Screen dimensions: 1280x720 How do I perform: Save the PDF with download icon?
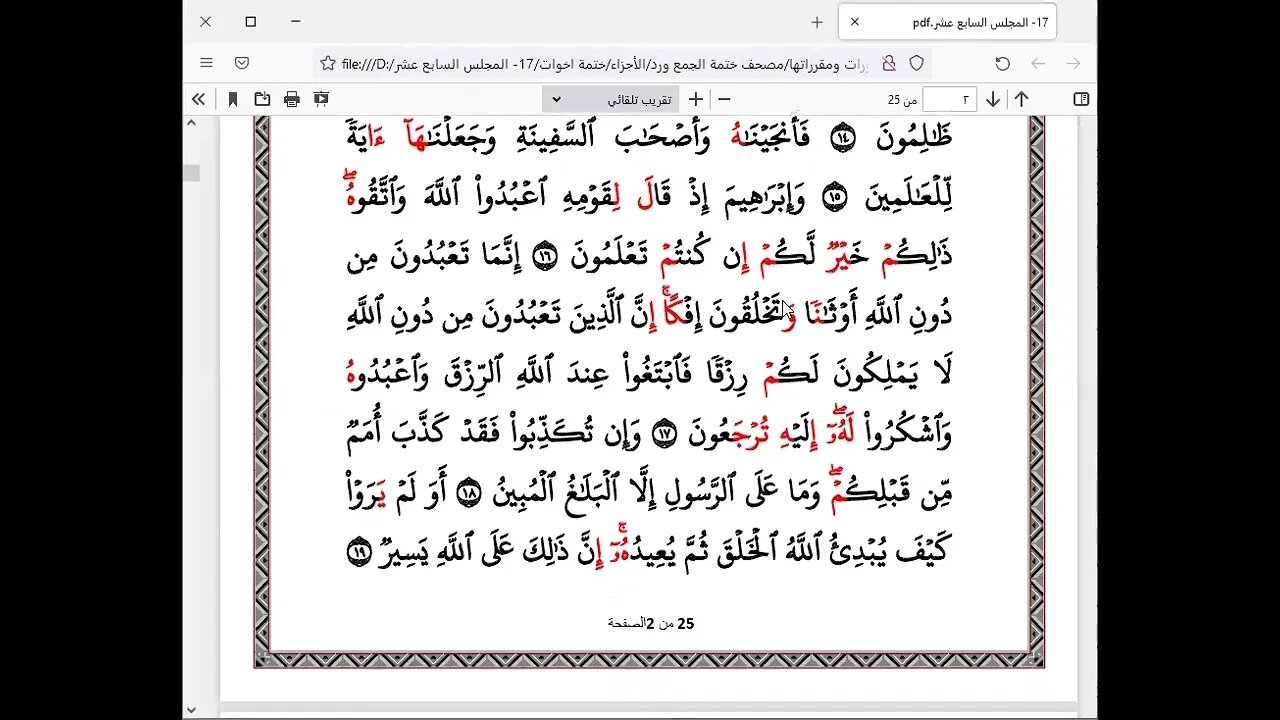tap(262, 99)
